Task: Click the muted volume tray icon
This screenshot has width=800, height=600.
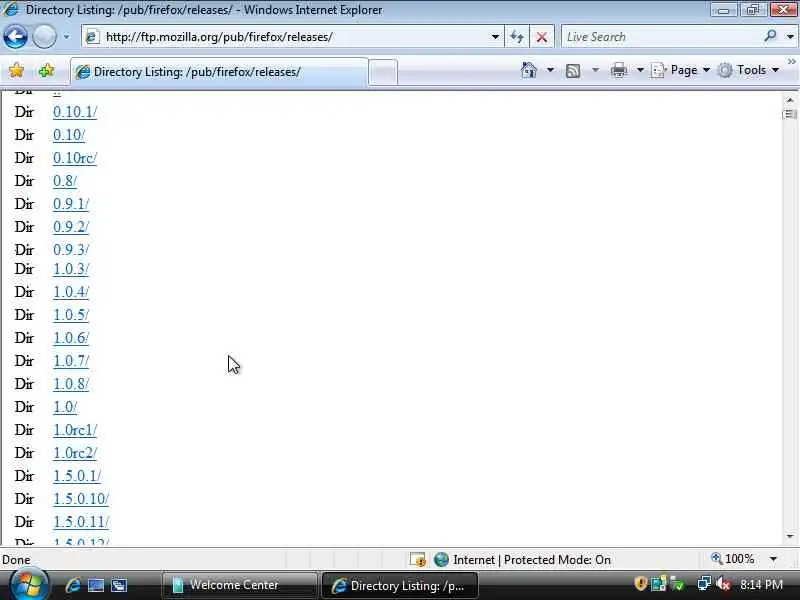Action: tap(723, 583)
